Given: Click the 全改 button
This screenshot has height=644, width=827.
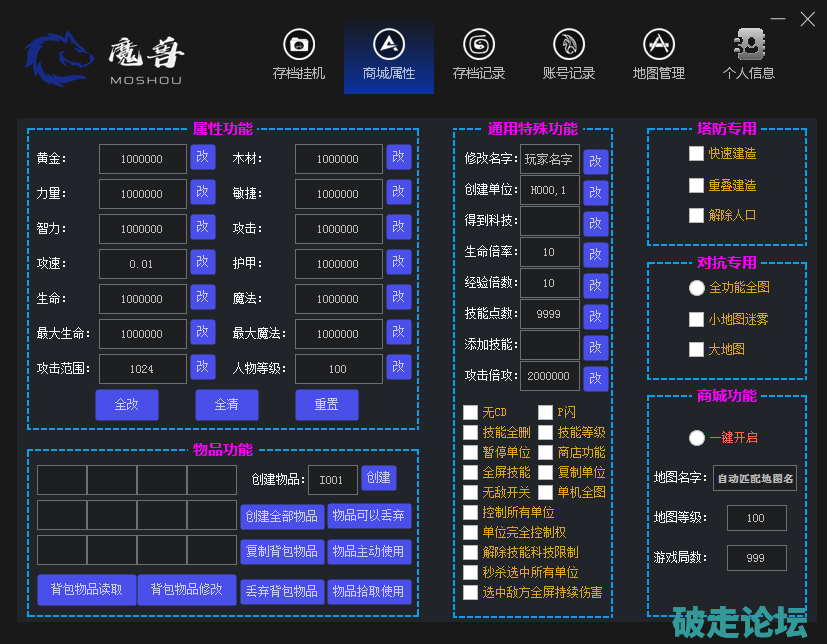Looking at the screenshot, I should 127,405.
